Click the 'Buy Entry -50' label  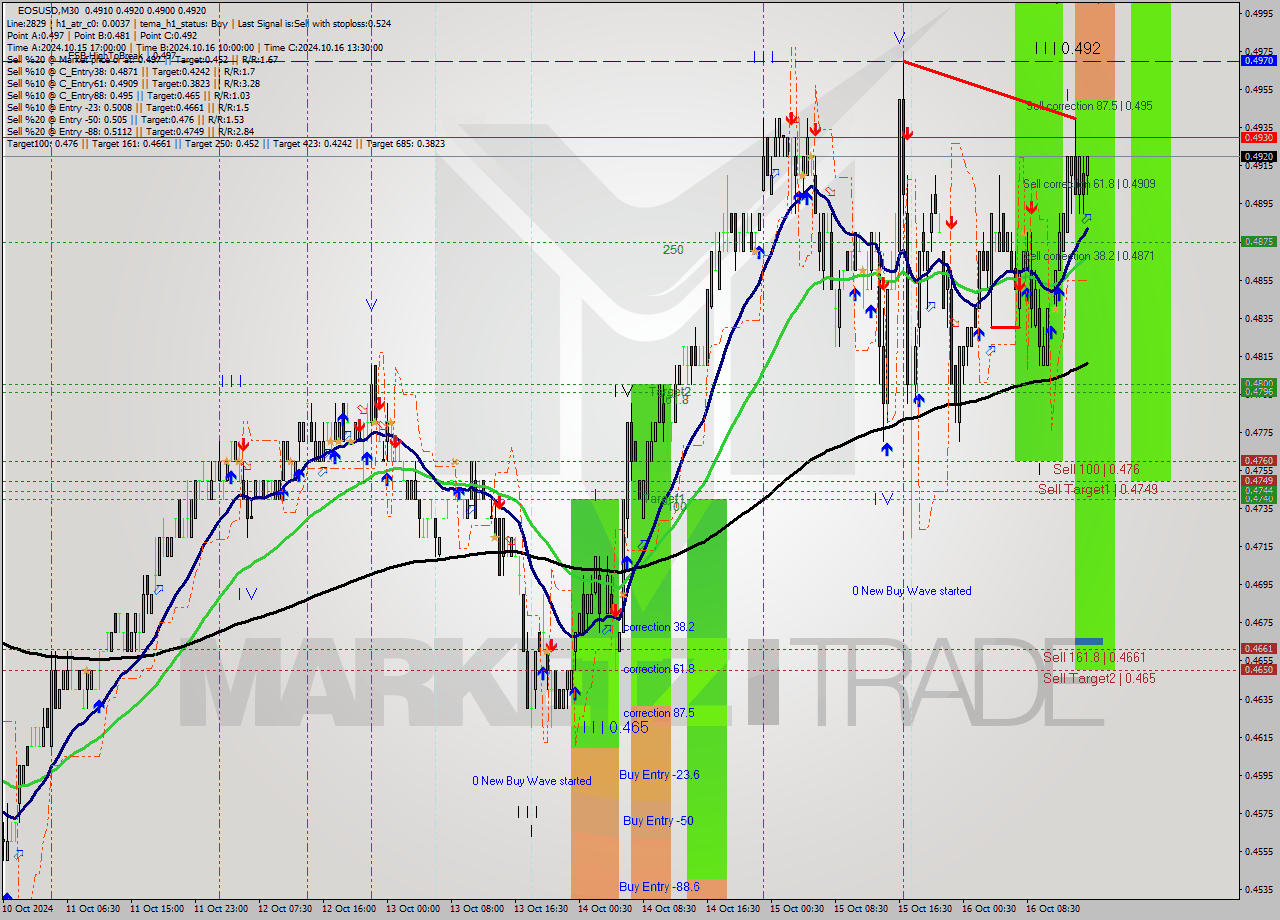(658, 821)
